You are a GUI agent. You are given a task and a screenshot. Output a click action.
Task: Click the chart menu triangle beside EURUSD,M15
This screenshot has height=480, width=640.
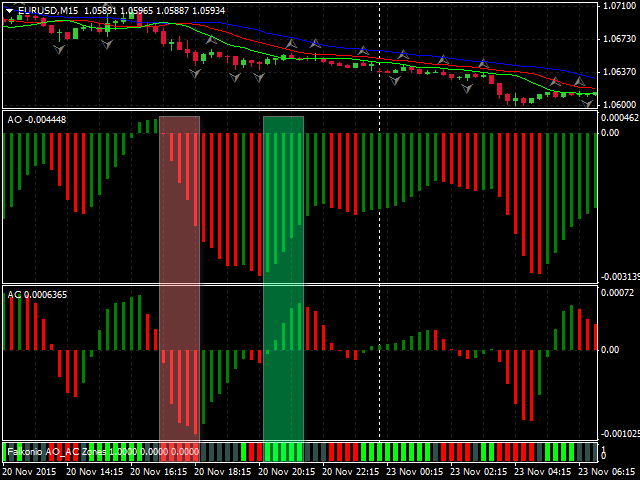click(9, 10)
